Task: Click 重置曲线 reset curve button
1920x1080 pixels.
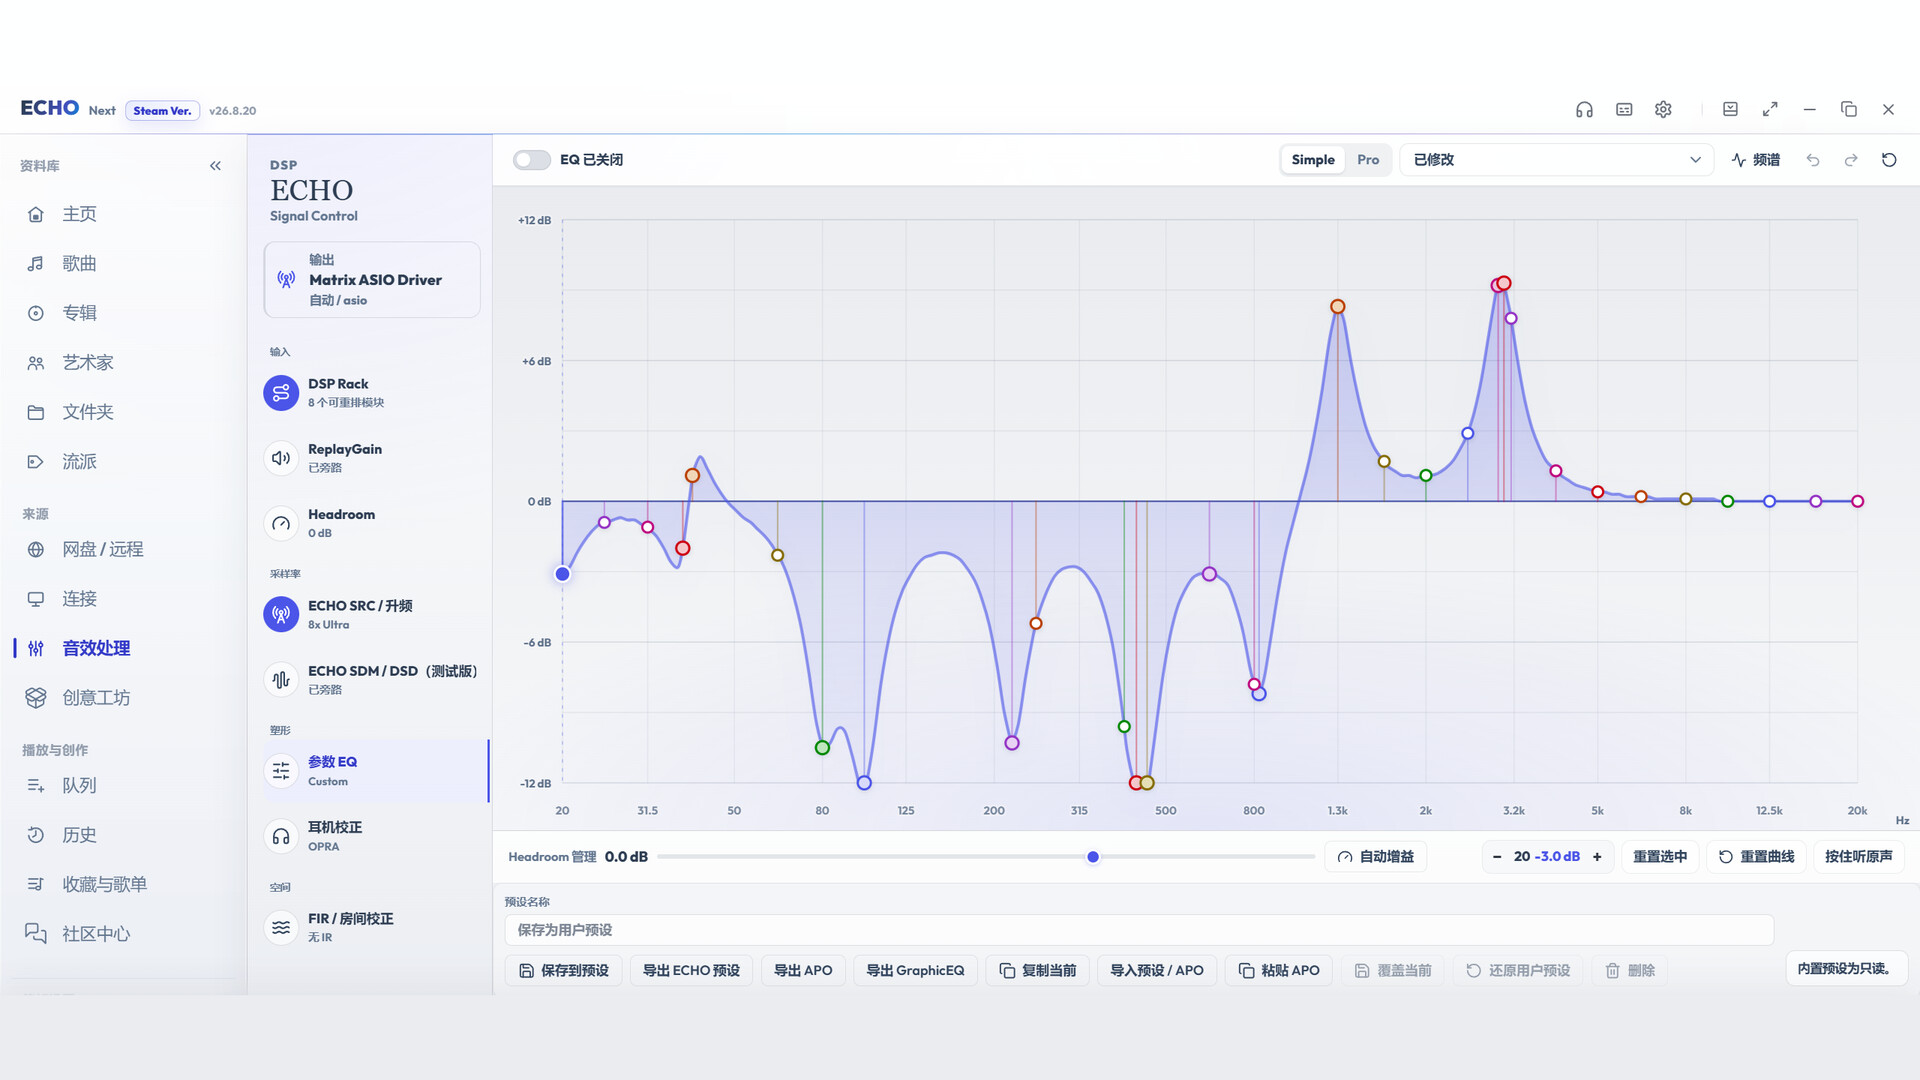Action: 1756,857
